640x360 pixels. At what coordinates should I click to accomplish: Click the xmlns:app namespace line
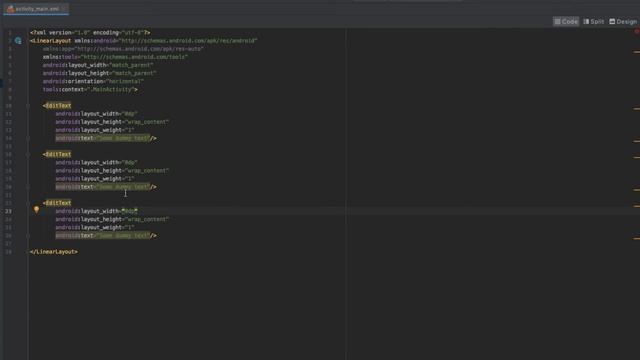click(123, 49)
